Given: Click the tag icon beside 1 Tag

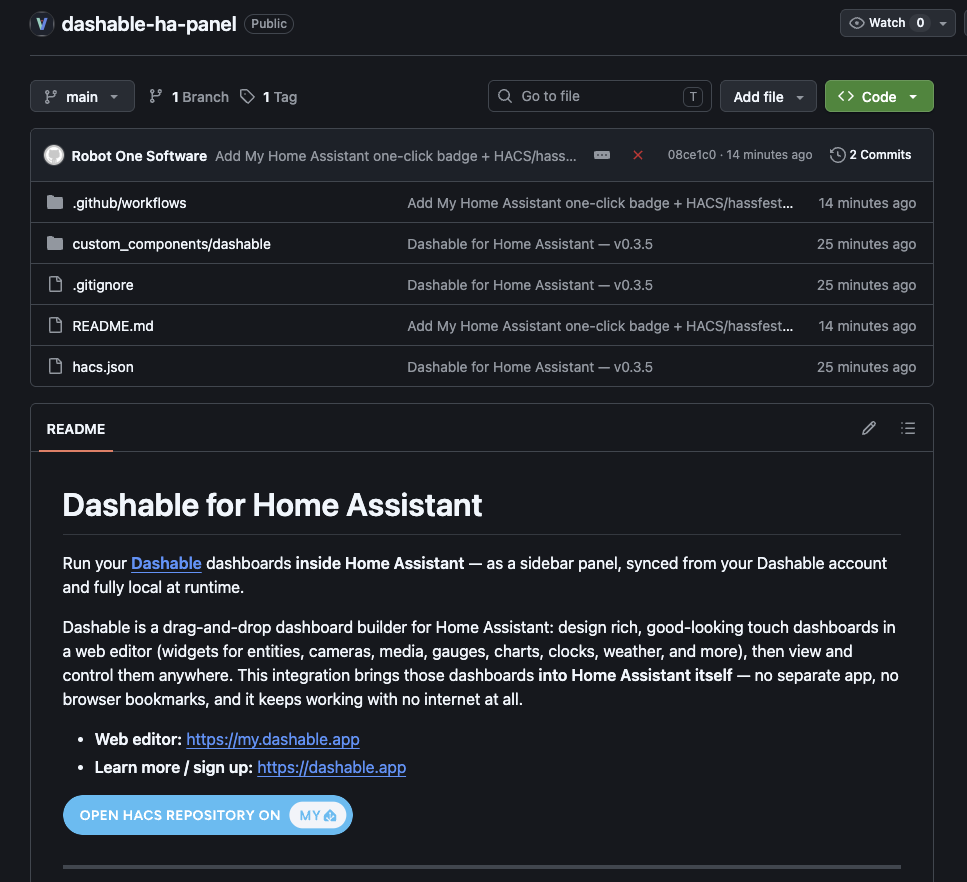Looking at the screenshot, I should (247, 96).
